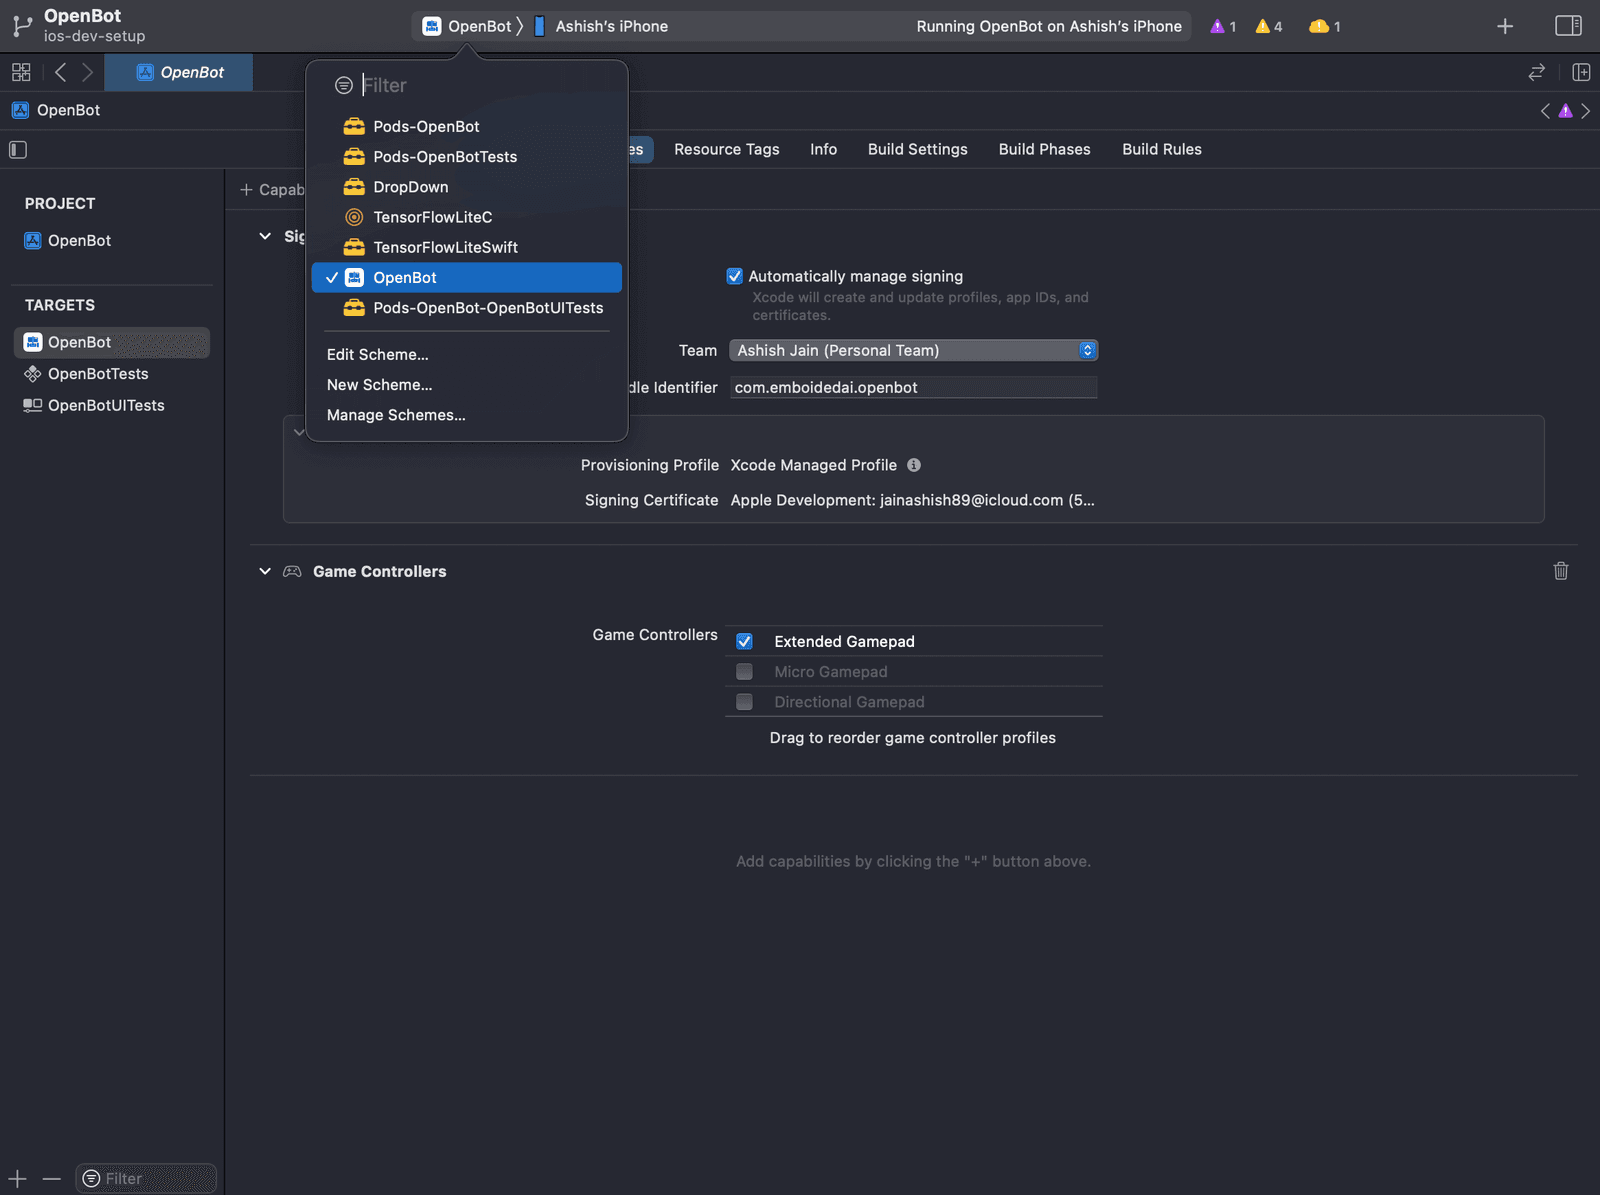Collapse the Game Controllers section
This screenshot has width=1600, height=1195.
pos(265,571)
